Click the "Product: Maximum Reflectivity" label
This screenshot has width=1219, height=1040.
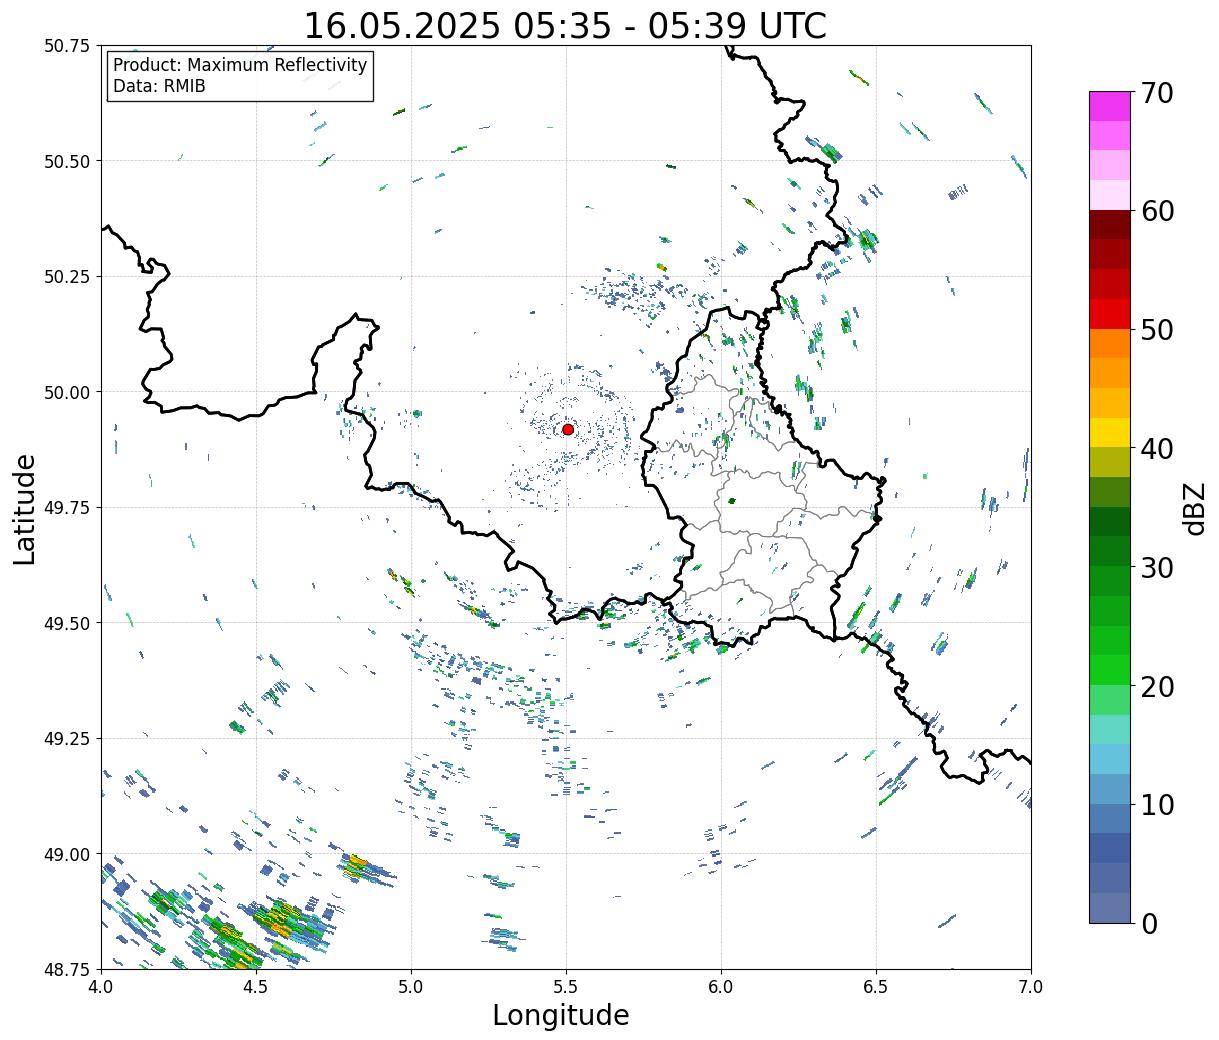[240, 65]
